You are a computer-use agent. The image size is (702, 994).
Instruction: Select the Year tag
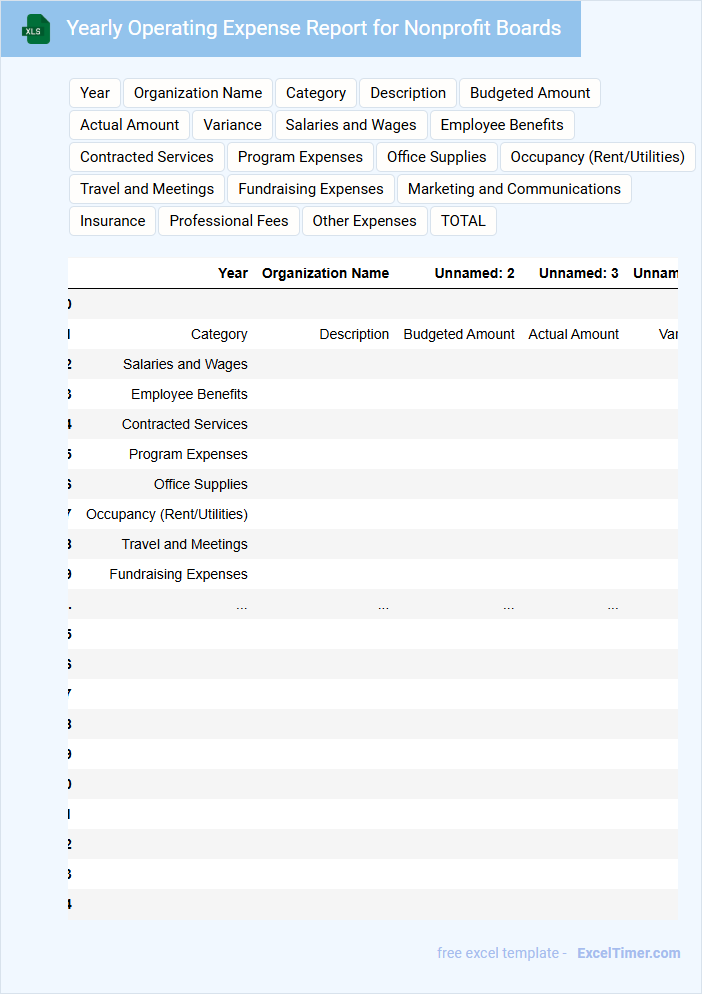[95, 93]
